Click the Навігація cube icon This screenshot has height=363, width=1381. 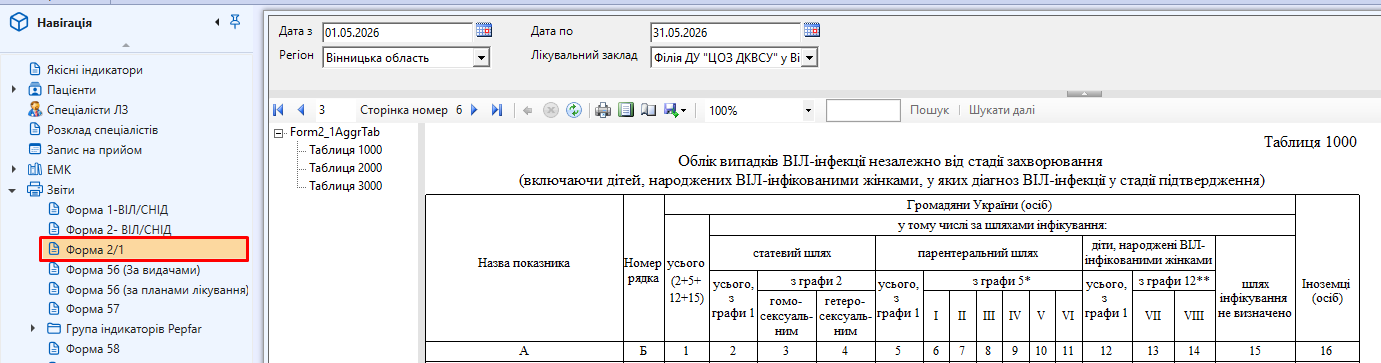pyautogui.click(x=18, y=22)
